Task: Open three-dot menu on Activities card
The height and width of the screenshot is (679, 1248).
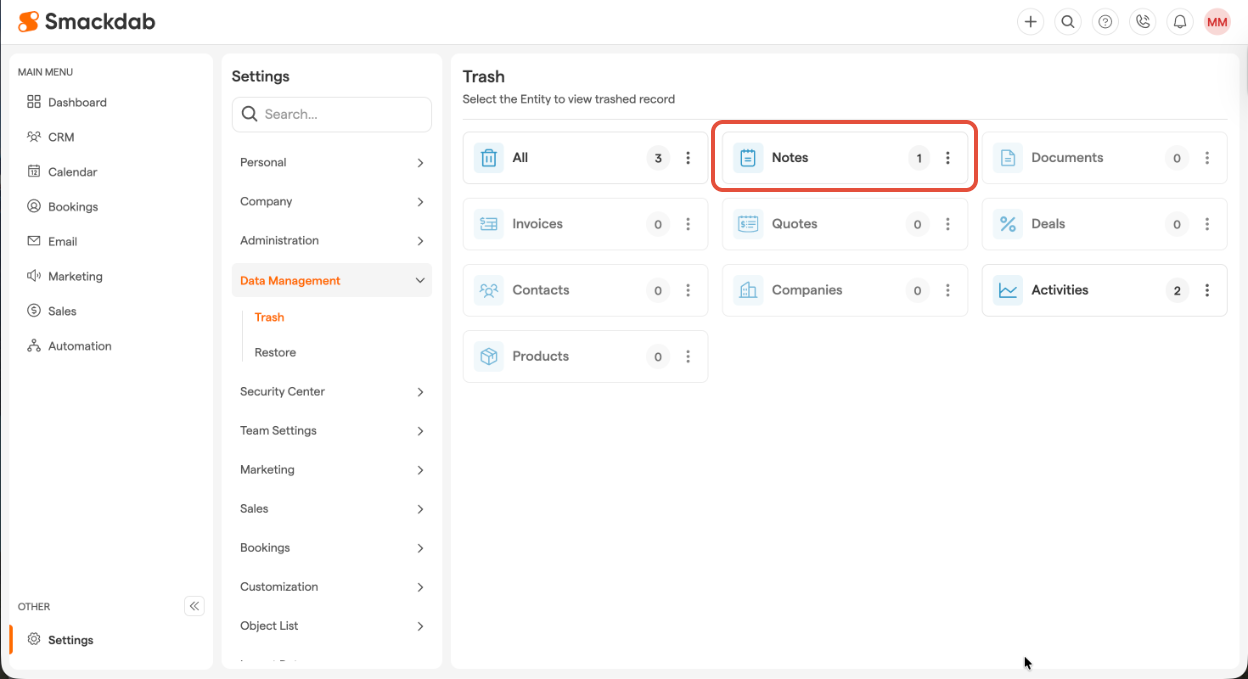Action: pyautogui.click(x=1207, y=290)
